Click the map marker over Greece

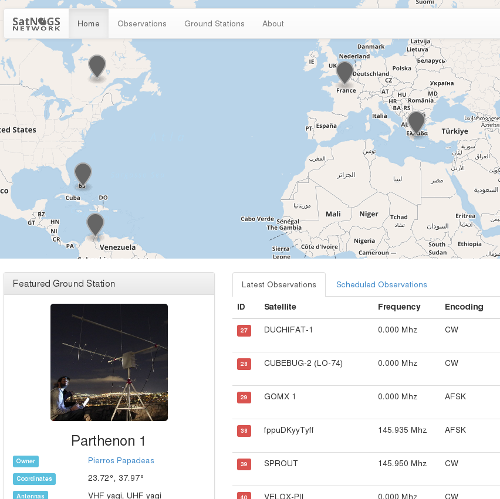click(x=416, y=122)
